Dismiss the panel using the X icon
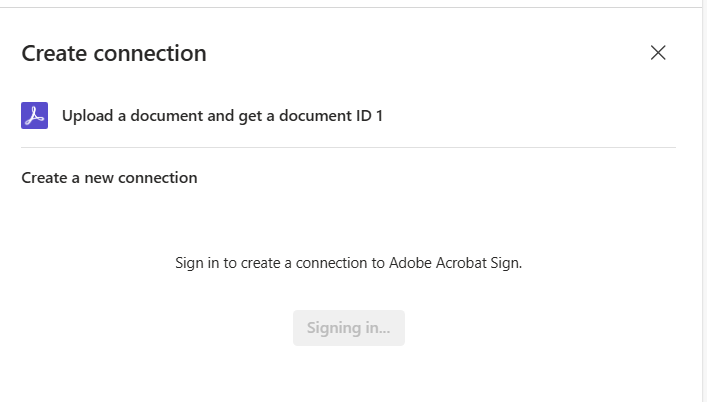The height and width of the screenshot is (402, 707). (x=658, y=53)
